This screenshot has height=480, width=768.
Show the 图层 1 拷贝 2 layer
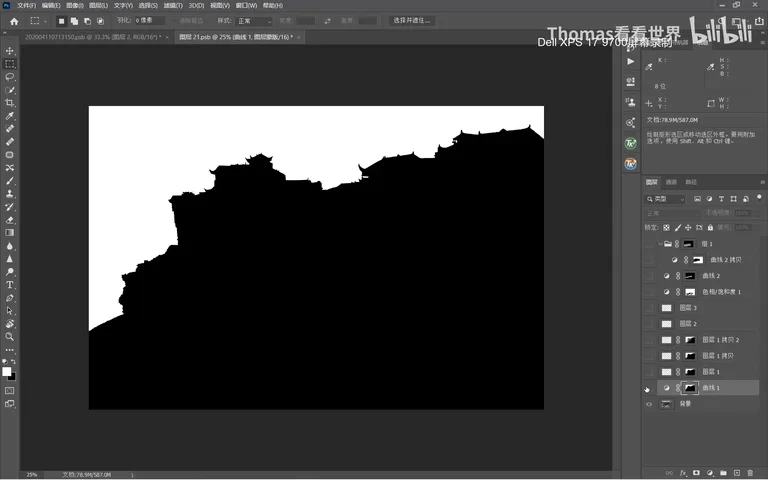tap(649, 340)
